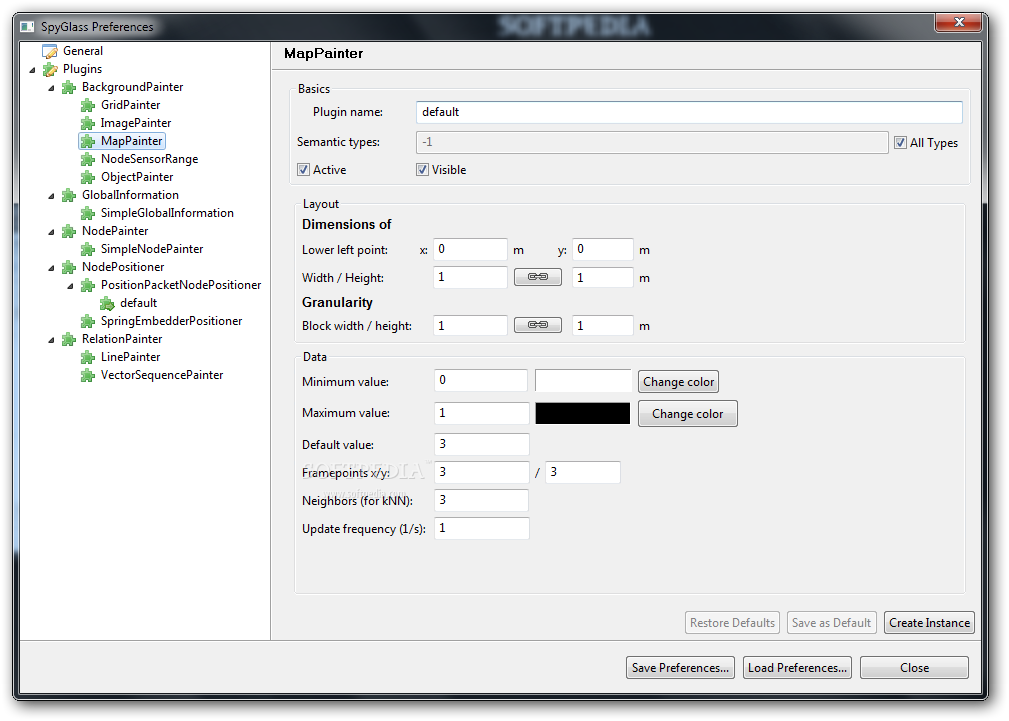The width and height of the screenshot is (1009, 721).
Task: Select ImagePainter in the tree
Action: (136, 123)
